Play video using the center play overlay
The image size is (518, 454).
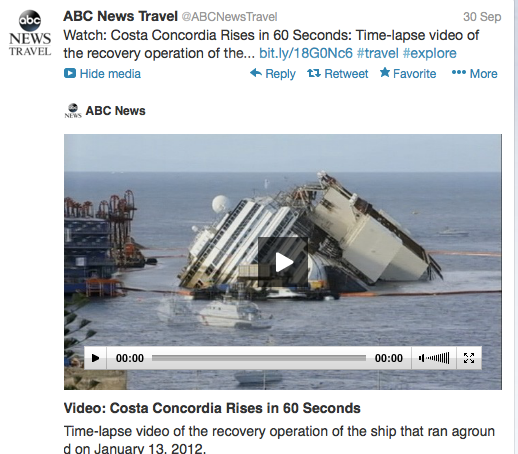coord(283,262)
